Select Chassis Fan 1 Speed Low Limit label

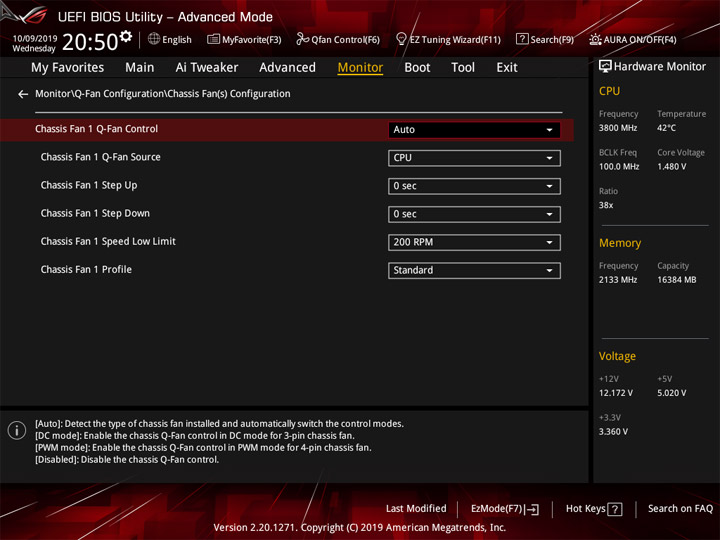(x=108, y=241)
